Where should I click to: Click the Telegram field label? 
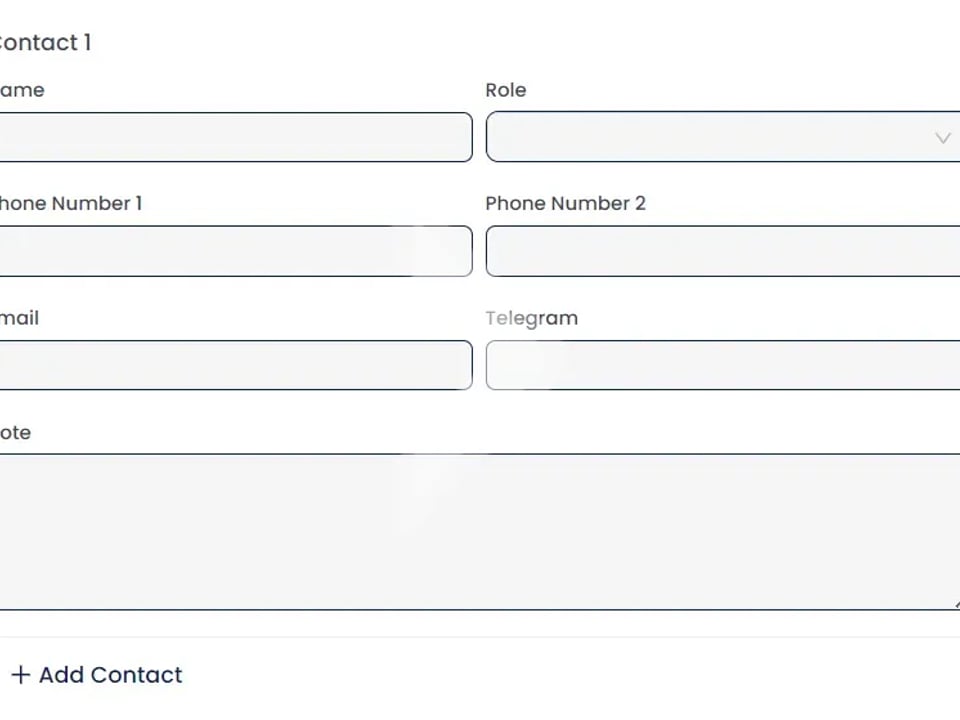(531, 318)
